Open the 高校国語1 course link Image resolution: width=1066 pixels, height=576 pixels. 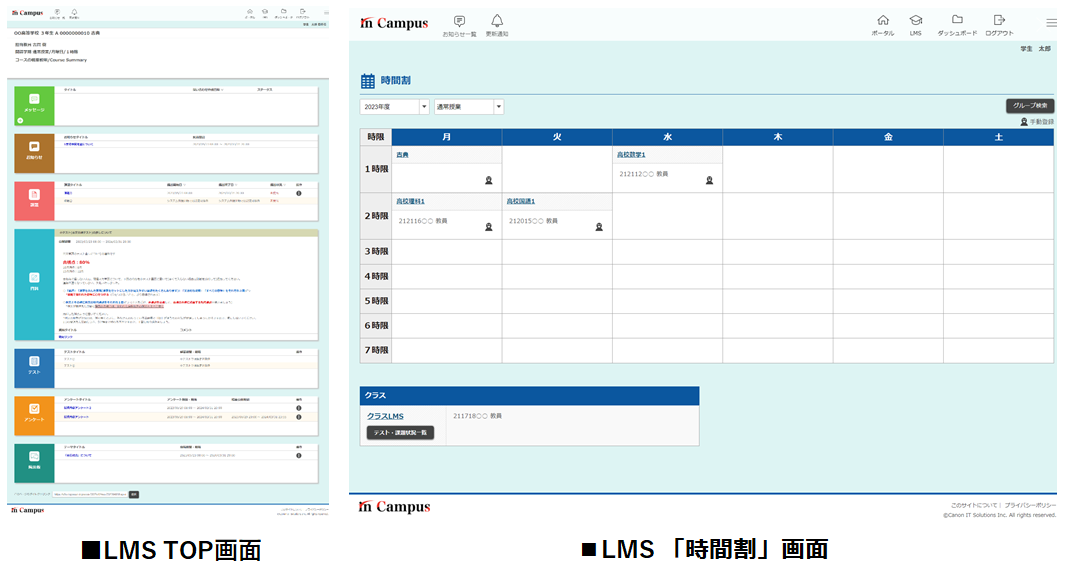[520, 201]
